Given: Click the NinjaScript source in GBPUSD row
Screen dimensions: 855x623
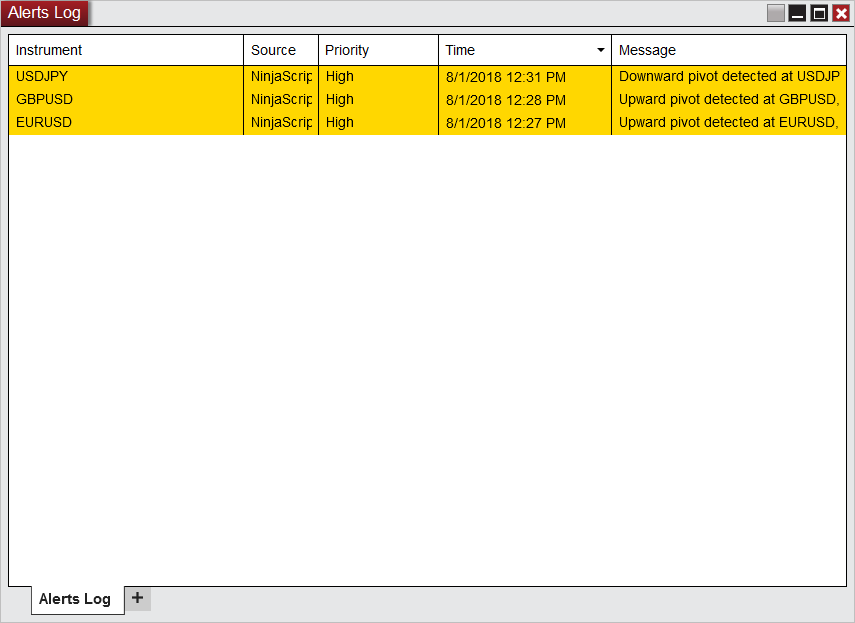Looking at the screenshot, I should point(281,100).
